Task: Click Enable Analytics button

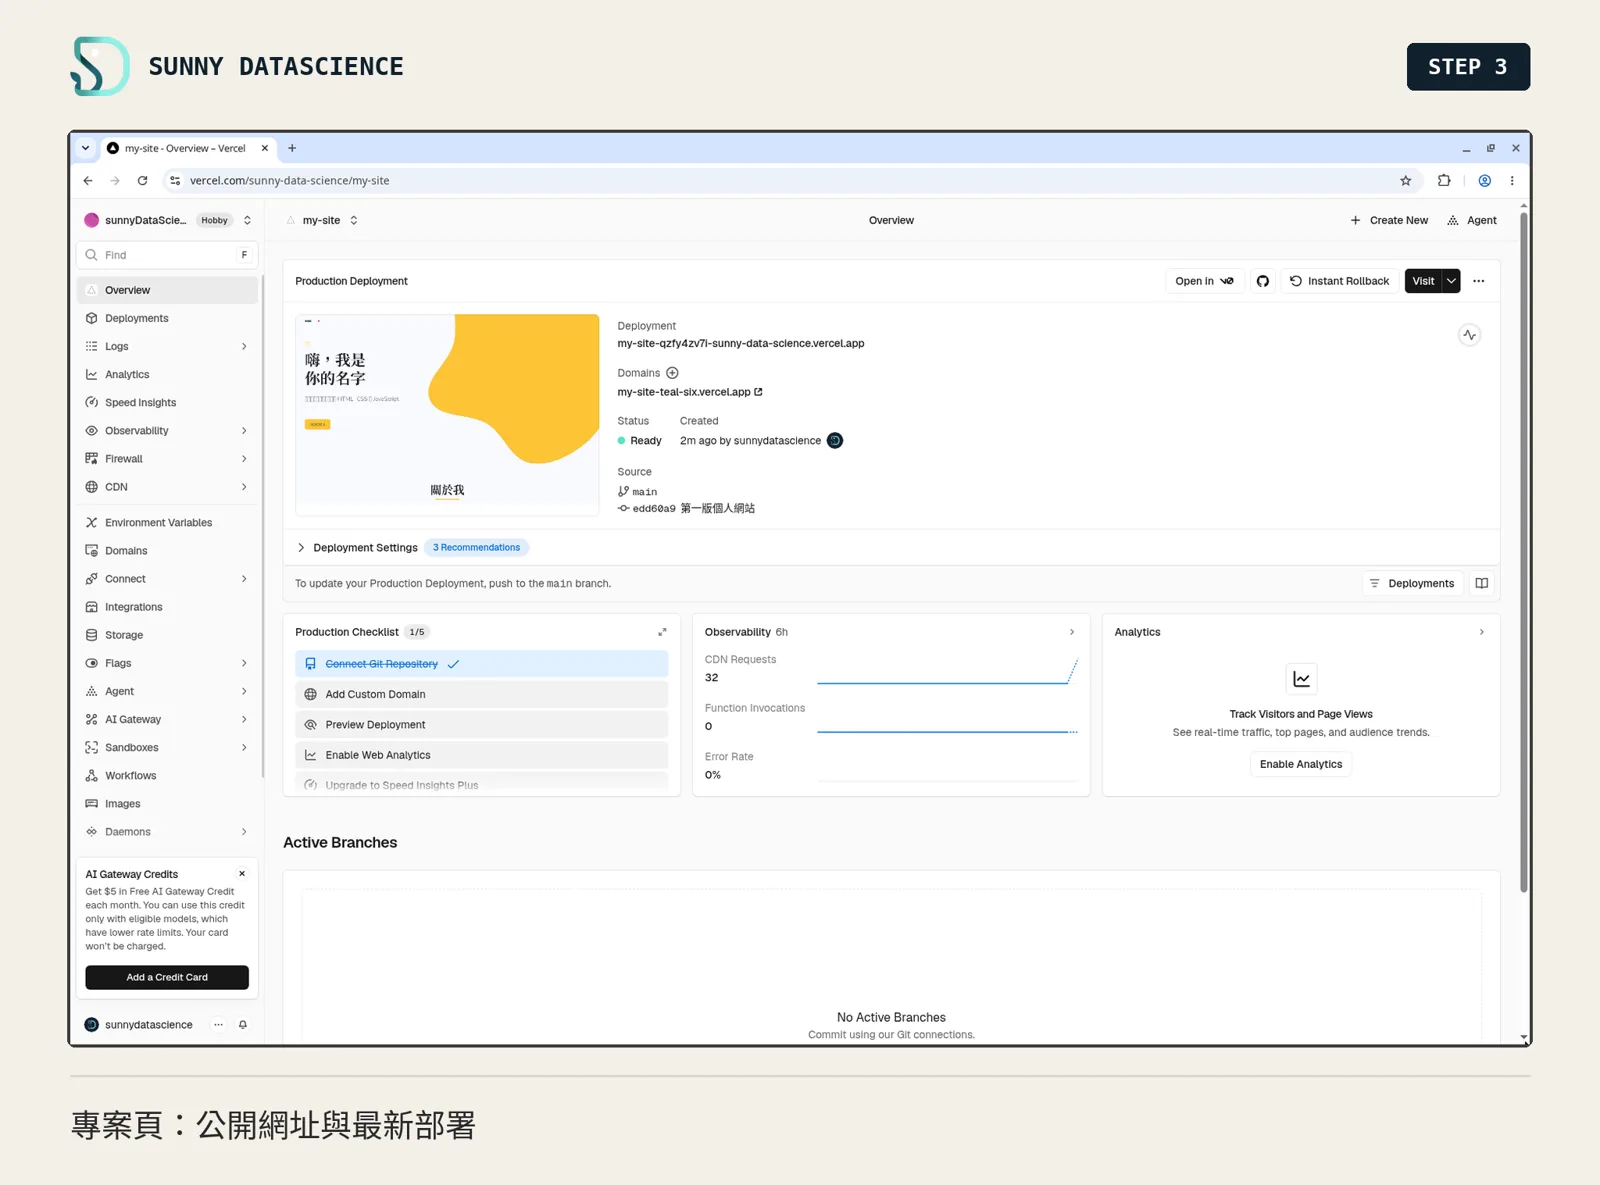Action: pos(1301,764)
